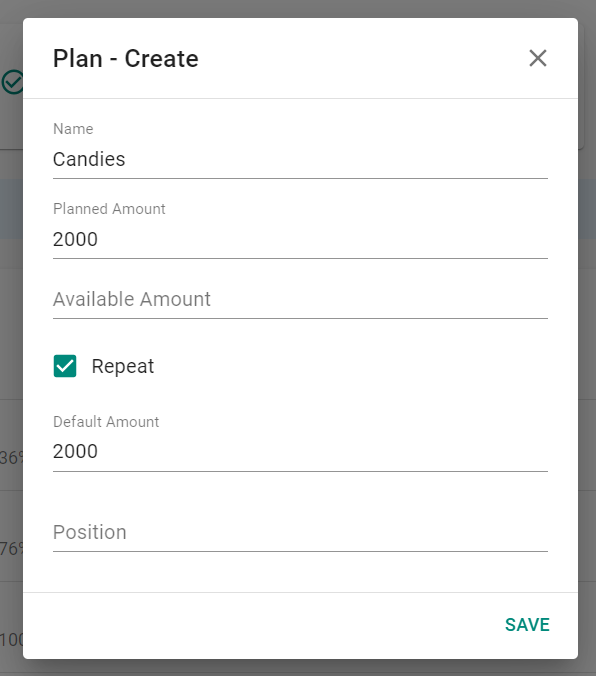This screenshot has height=676, width=596.
Task: Click the blank space below the Position field
Action: click(300, 572)
